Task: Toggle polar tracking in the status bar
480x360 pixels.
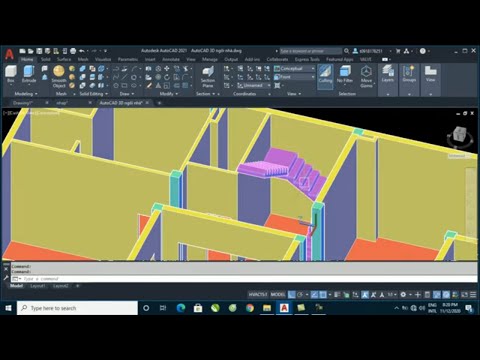Action: (x=300, y=294)
